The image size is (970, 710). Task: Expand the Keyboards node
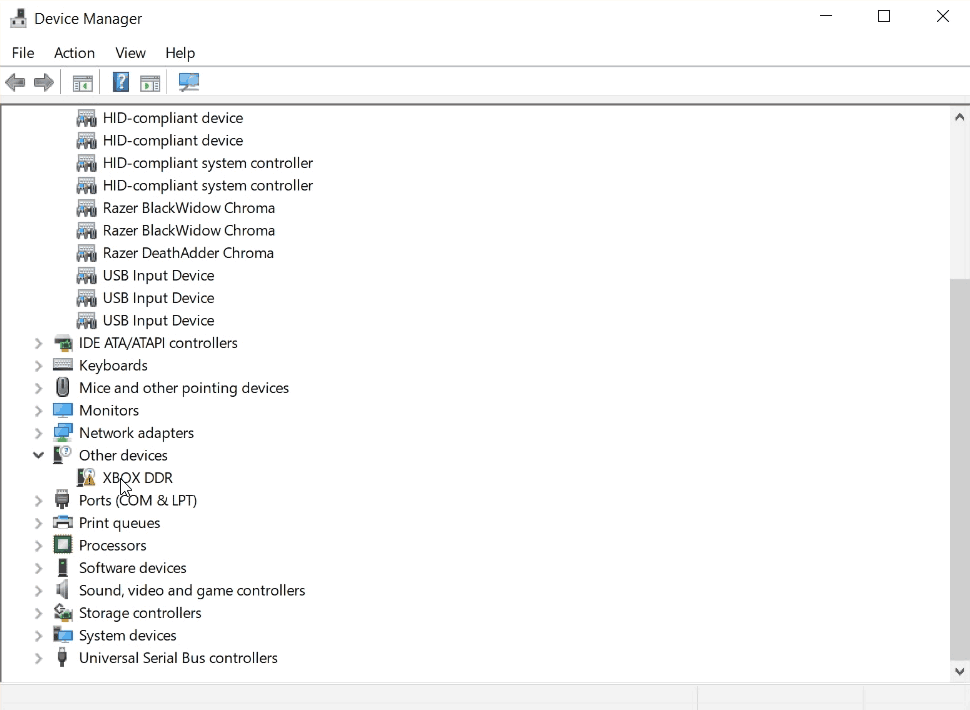pyautogui.click(x=38, y=366)
